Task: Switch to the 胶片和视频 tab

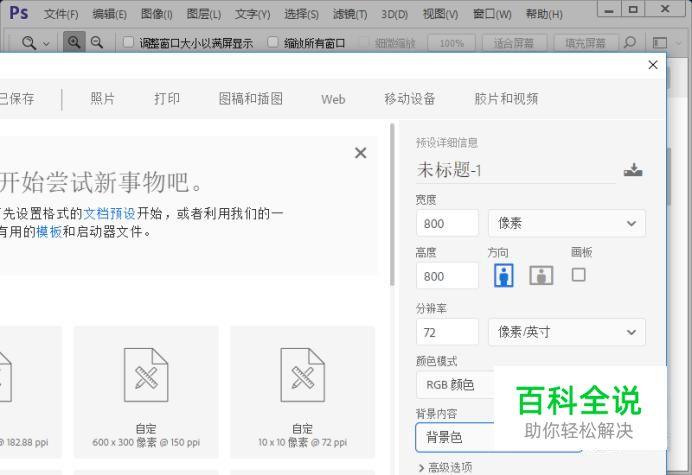Action: 506,98
